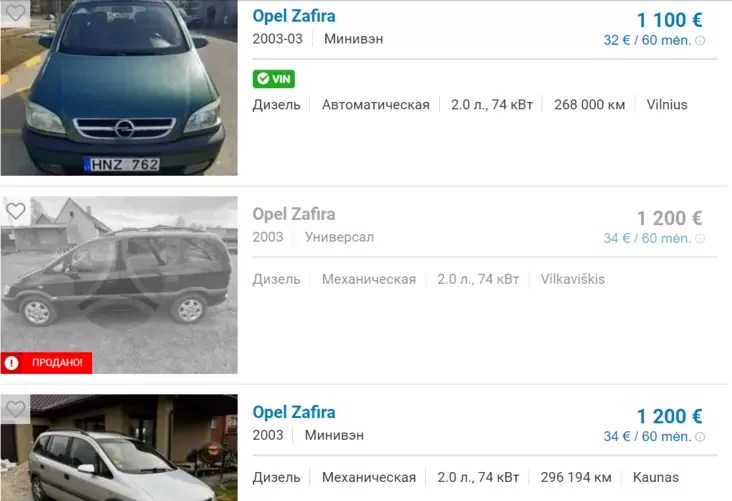
Task: Open info icon on the Kaunas listing's loan price
Action: [x=700, y=437]
